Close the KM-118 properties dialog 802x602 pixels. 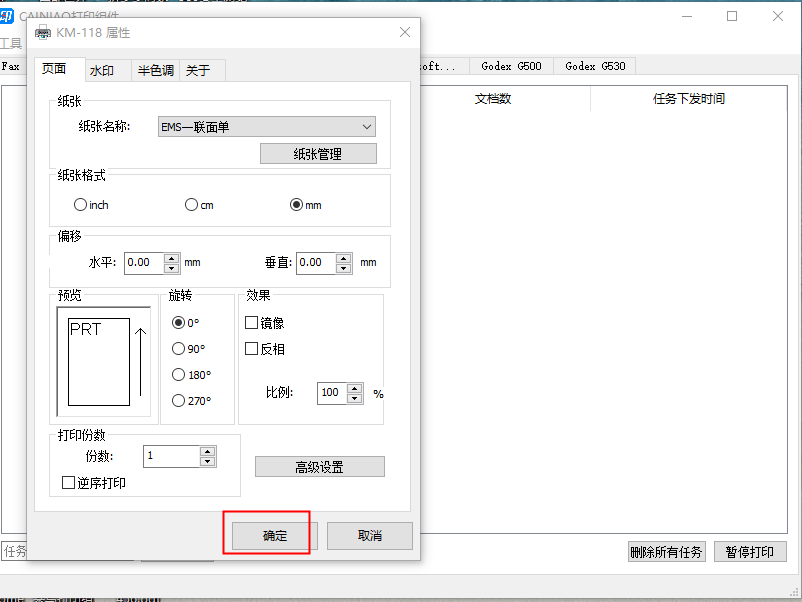tap(405, 32)
